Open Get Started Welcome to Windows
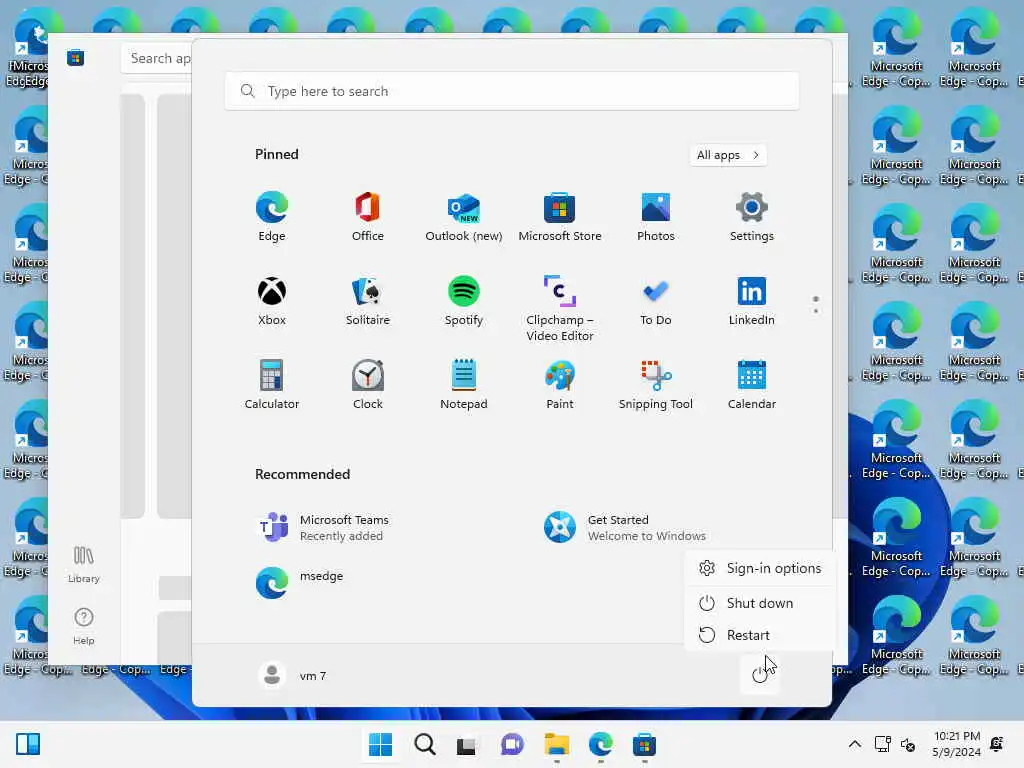The width and height of the screenshot is (1024, 768). pyautogui.click(x=626, y=527)
